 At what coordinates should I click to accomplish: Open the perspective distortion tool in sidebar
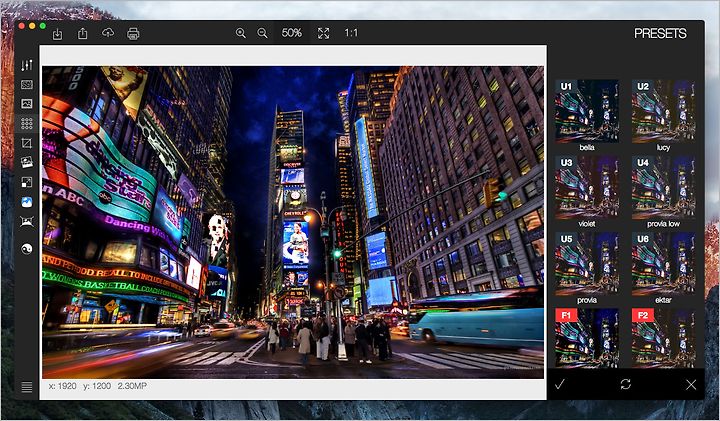[x=27, y=222]
